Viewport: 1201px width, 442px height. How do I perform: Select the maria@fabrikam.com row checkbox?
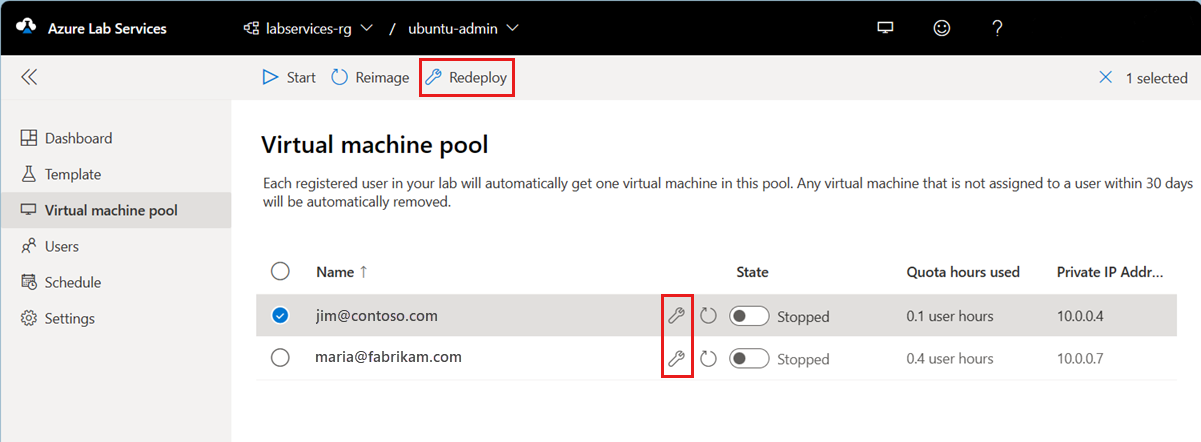[280, 358]
